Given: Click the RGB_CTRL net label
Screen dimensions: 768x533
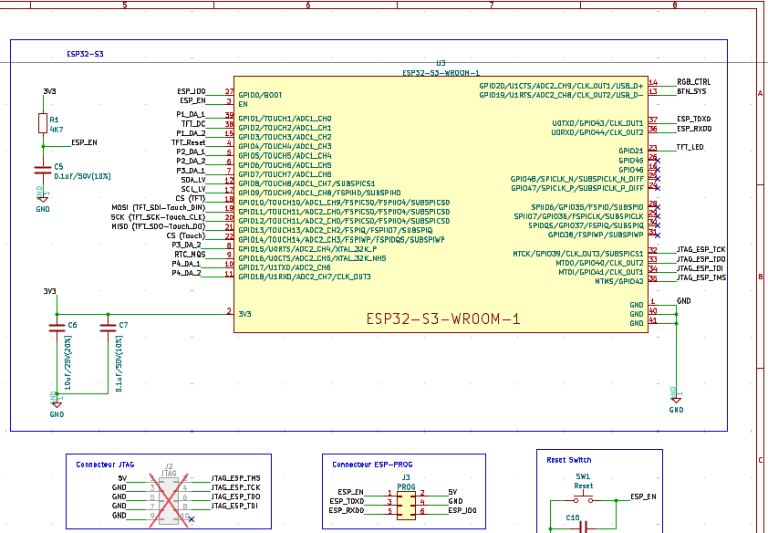Looking at the screenshot, I should point(694,82).
